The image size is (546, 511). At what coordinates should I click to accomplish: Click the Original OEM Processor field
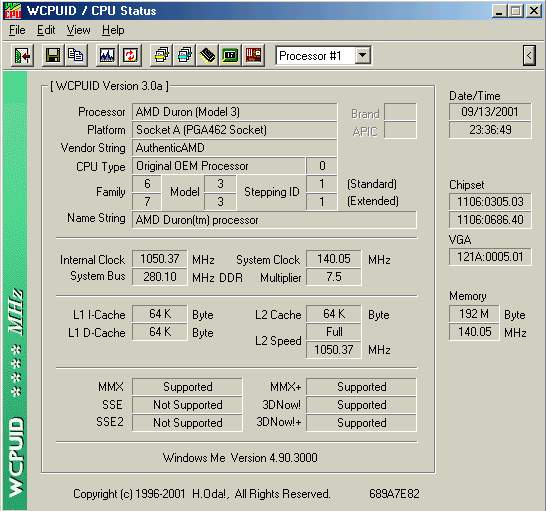[219, 166]
